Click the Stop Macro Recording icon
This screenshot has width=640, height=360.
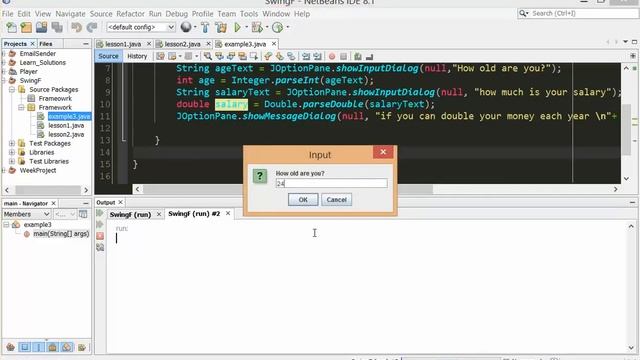tap(344, 56)
